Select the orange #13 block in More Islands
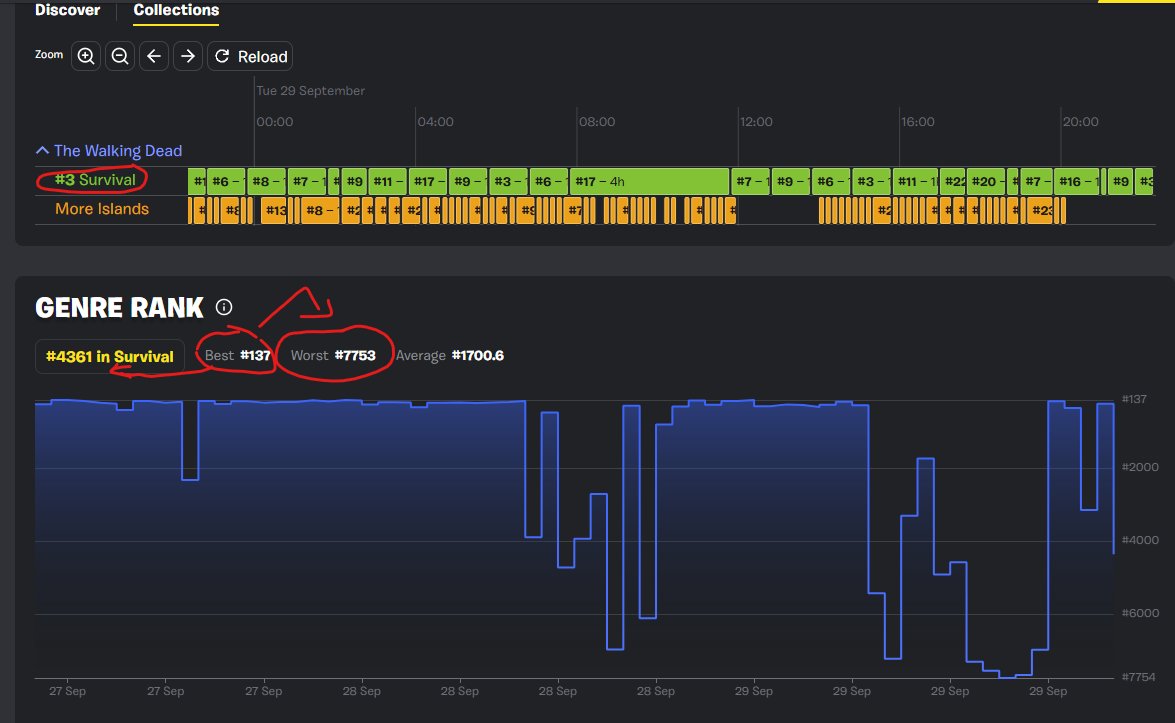The height and width of the screenshot is (723, 1175). [274, 211]
